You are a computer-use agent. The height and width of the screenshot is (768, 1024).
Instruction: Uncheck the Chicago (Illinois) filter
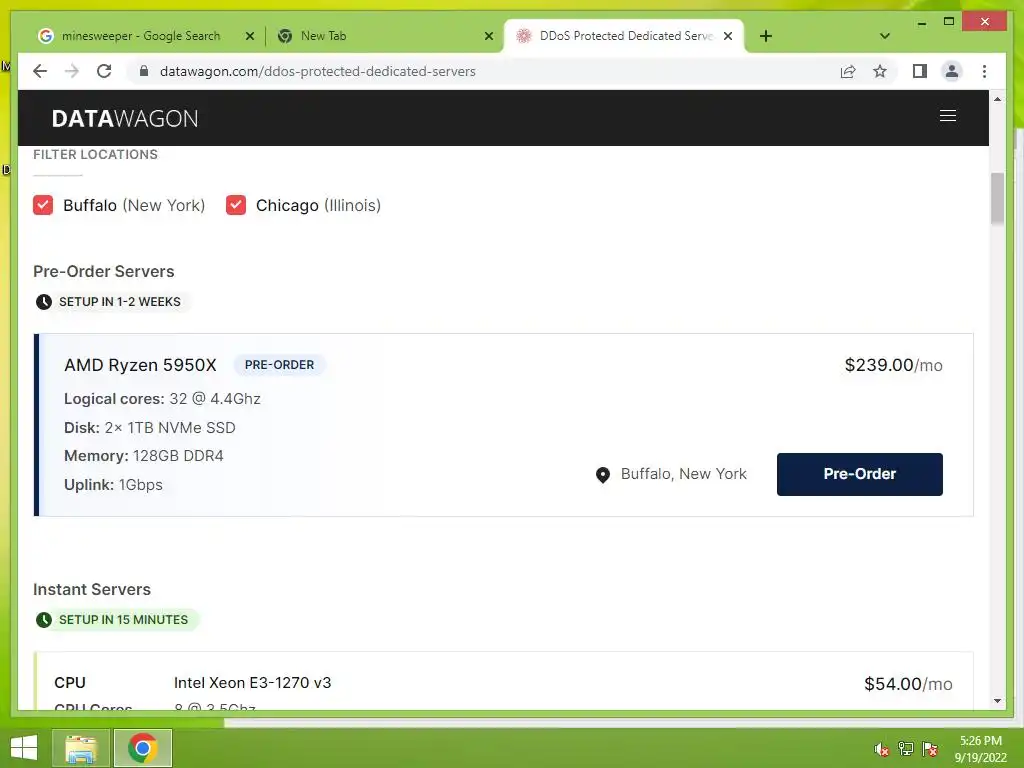click(236, 205)
